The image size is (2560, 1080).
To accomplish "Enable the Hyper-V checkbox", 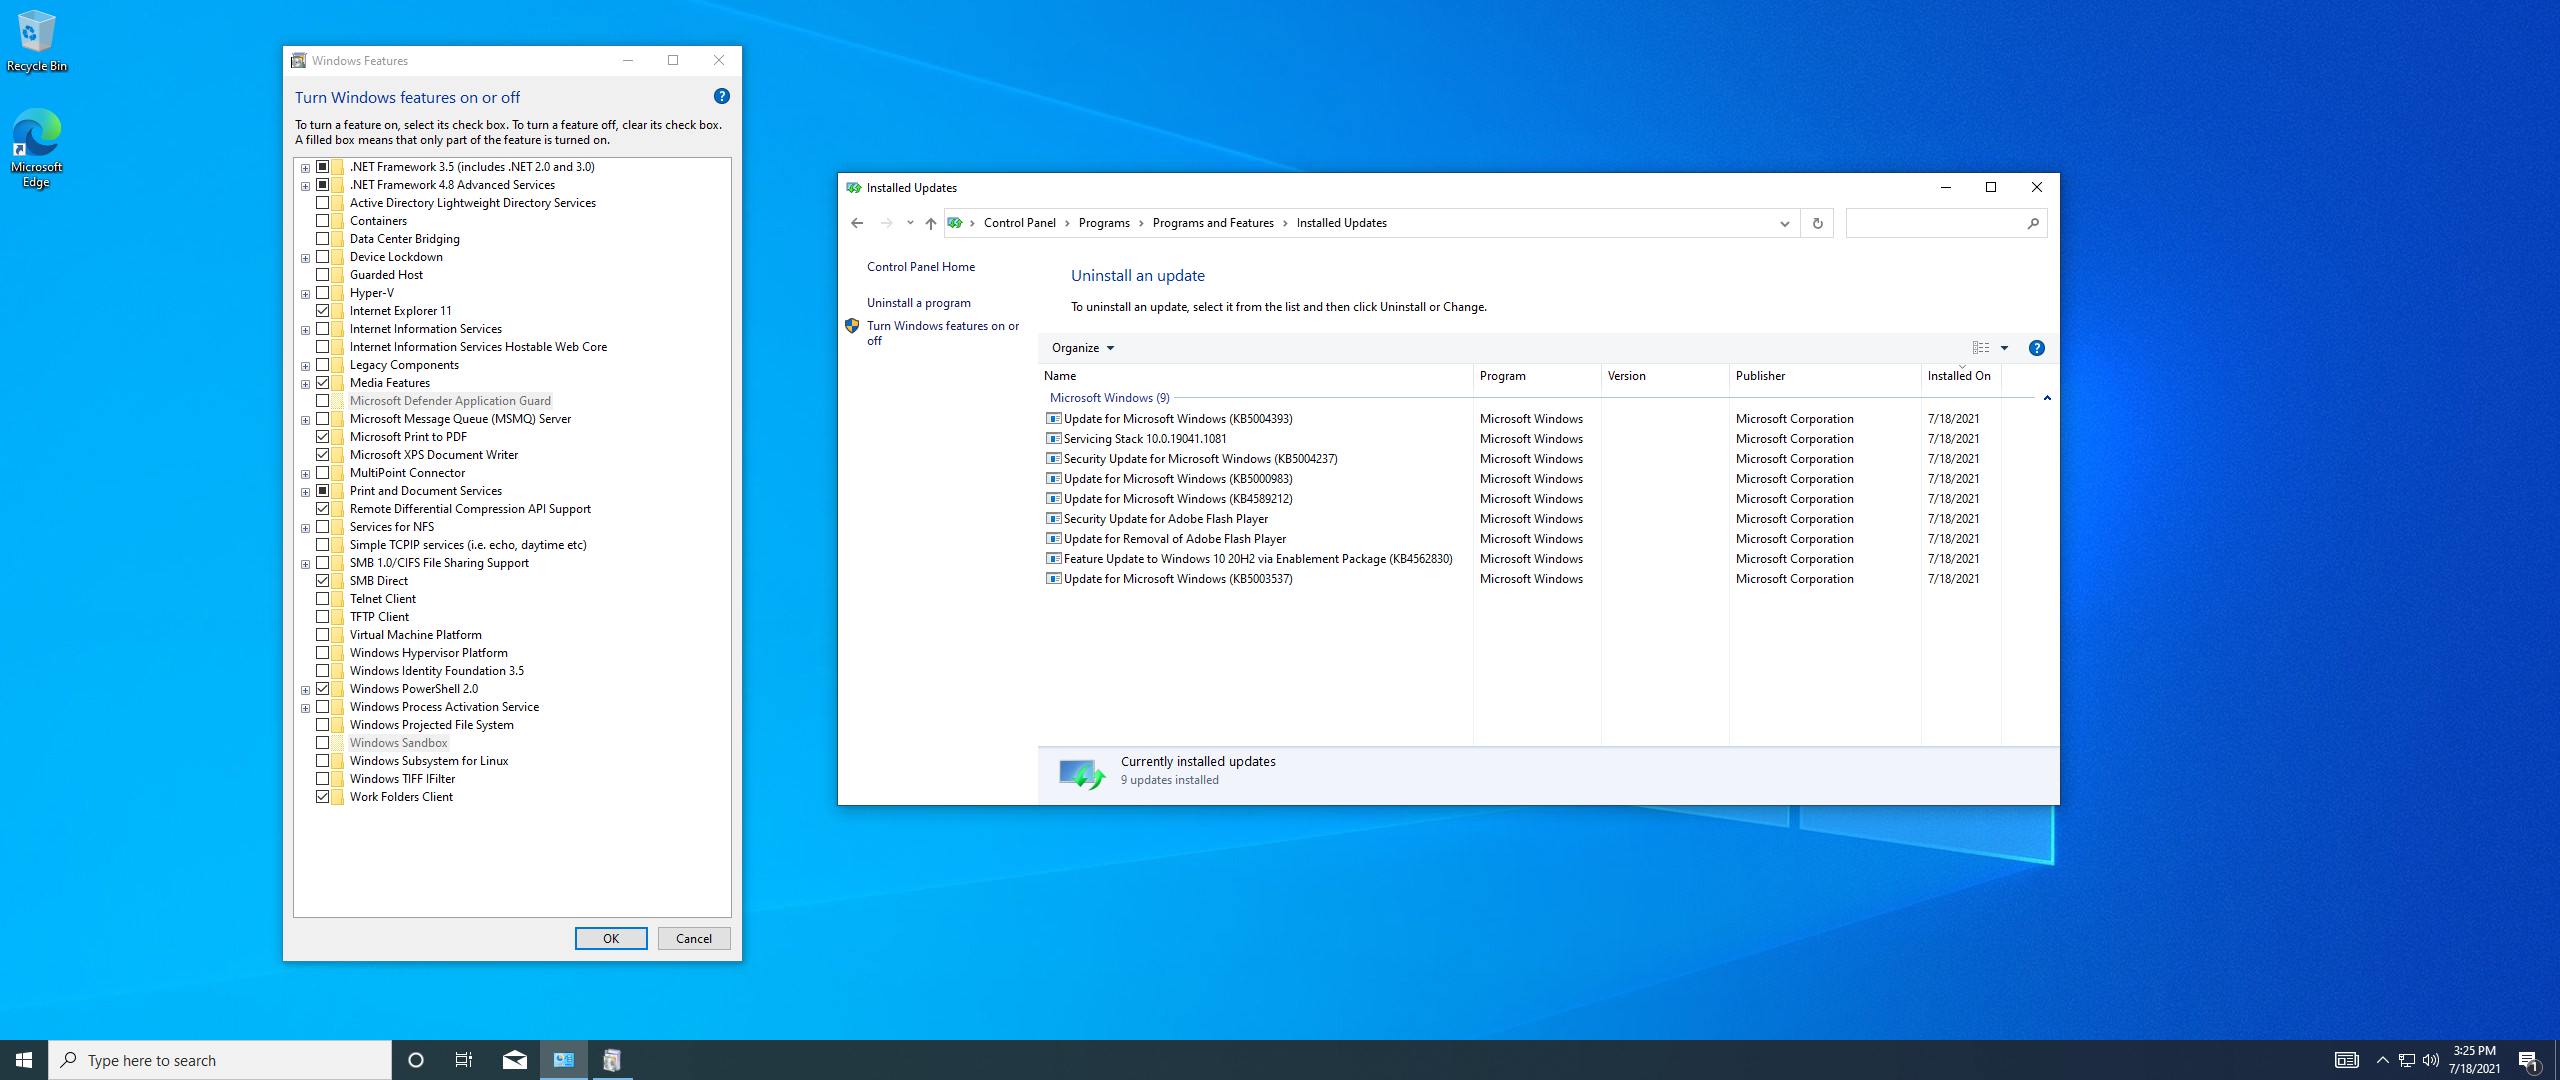I will click(x=323, y=293).
